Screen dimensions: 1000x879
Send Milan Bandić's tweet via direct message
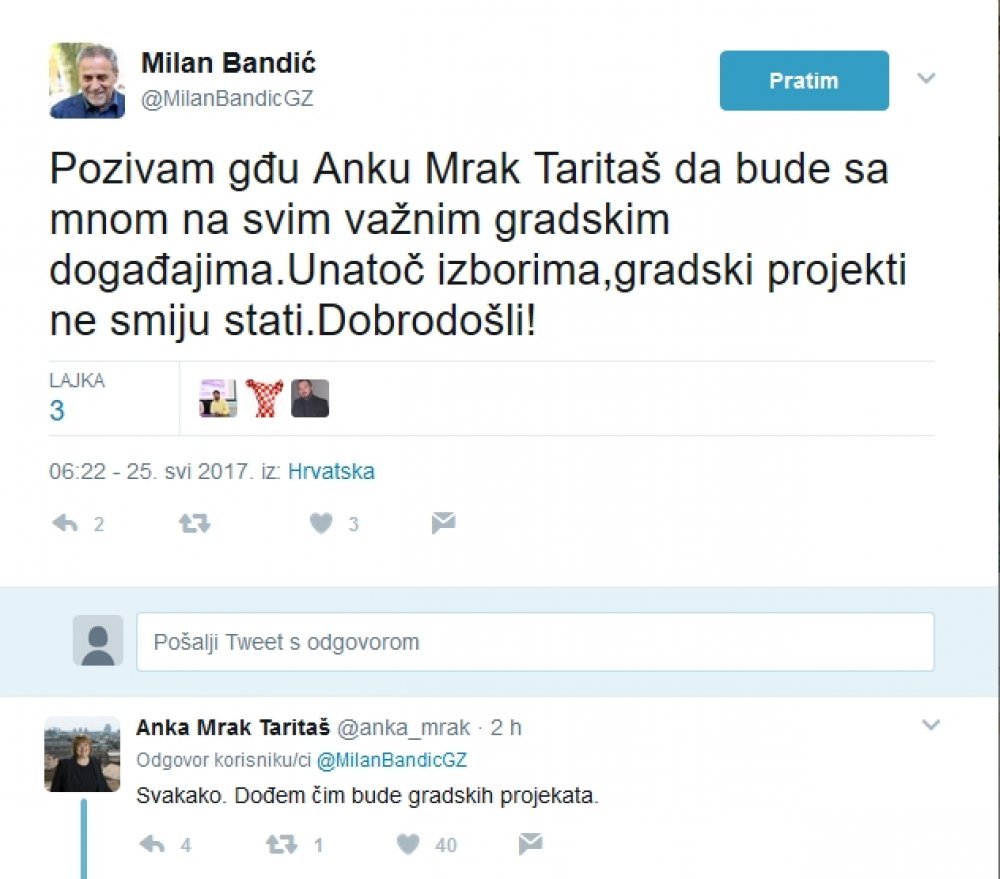pyautogui.click(x=443, y=523)
